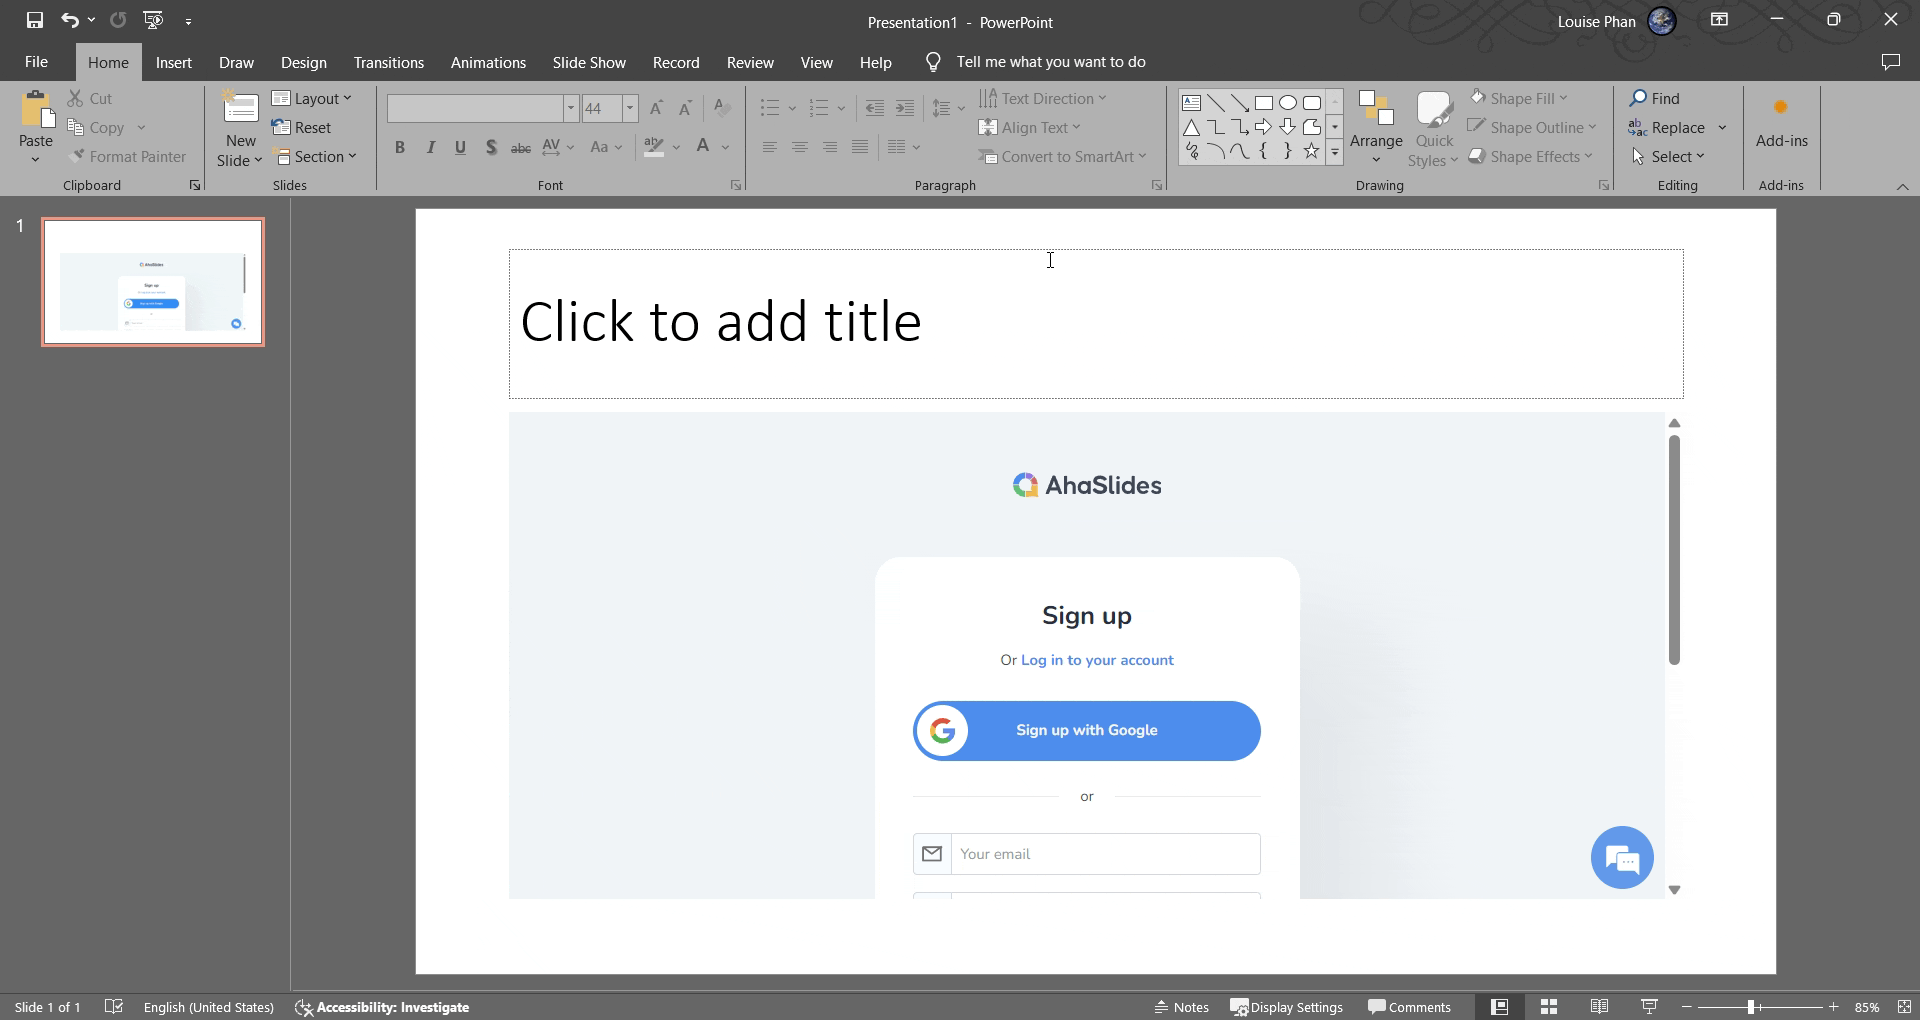The height and width of the screenshot is (1020, 1920).
Task: Click the Paste clipboard icon
Action: (x=36, y=111)
